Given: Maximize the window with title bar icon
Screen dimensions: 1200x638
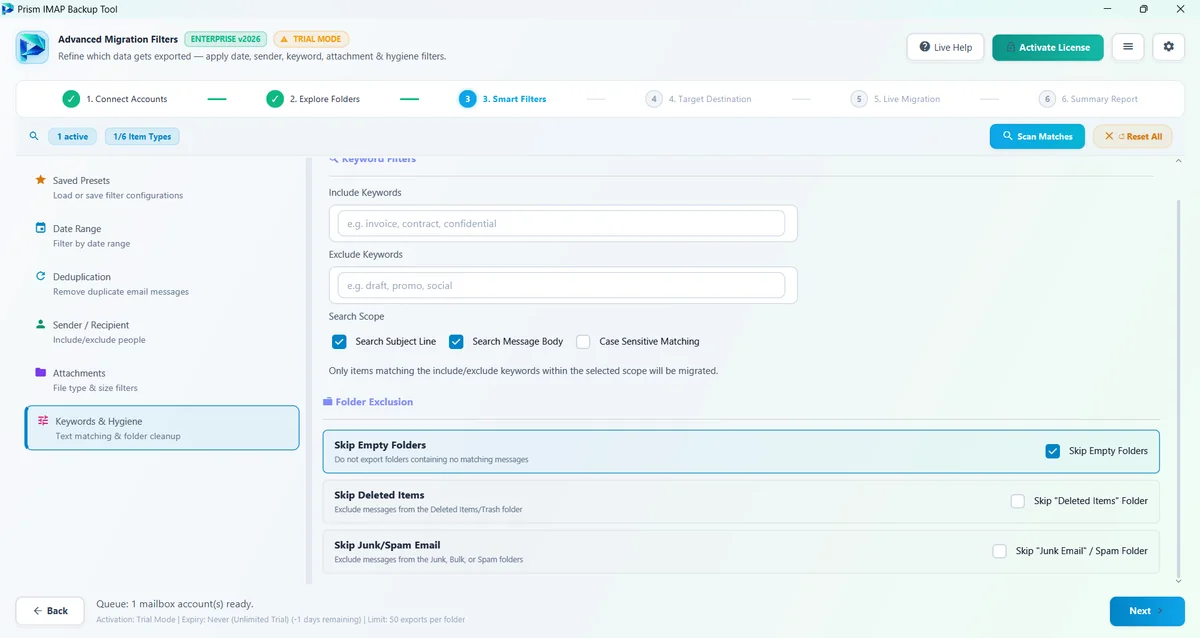Looking at the screenshot, I should point(1143,9).
